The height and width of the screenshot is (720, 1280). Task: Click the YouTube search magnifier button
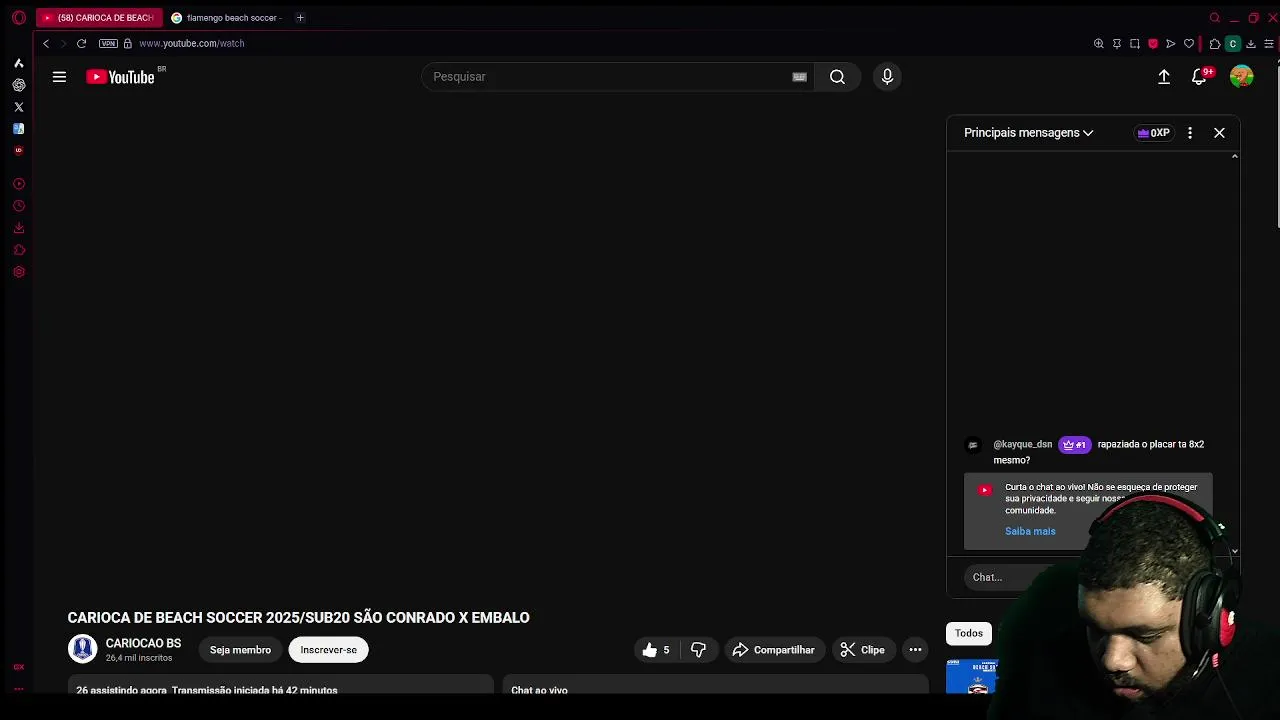(x=837, y=77)
